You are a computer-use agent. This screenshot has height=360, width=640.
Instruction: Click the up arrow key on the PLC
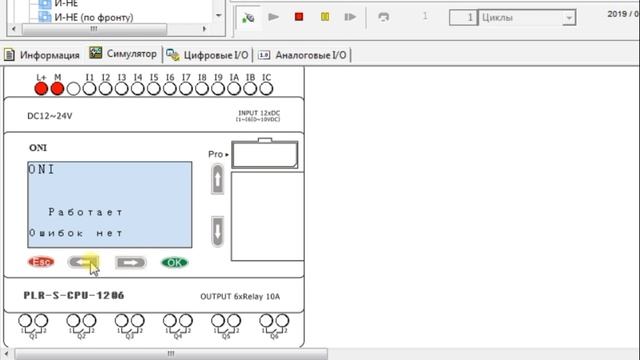coord(218,179)
